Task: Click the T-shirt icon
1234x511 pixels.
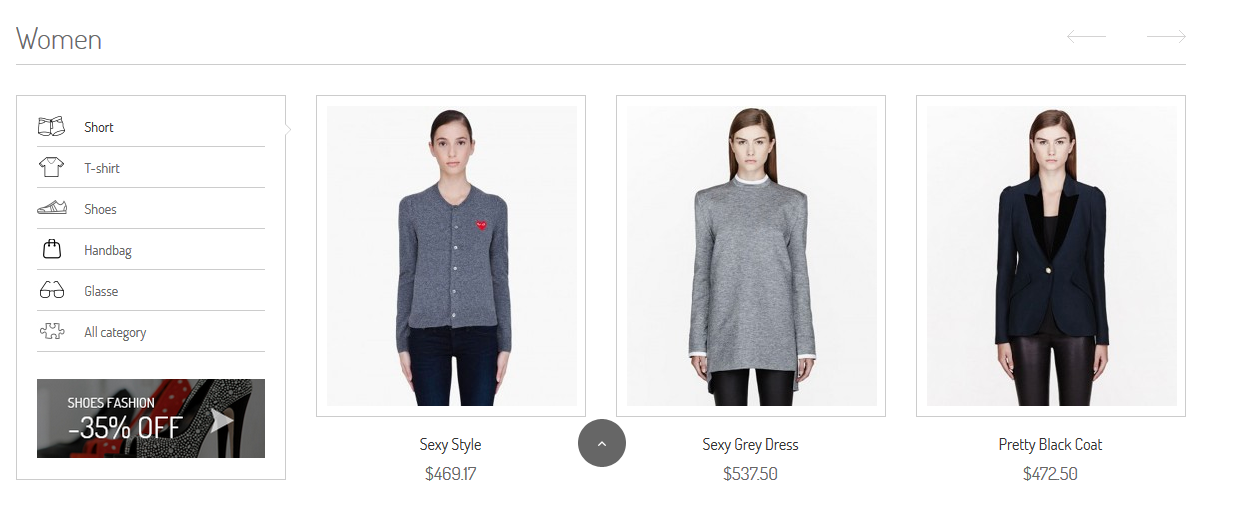Action: click(x=51, y=168)
